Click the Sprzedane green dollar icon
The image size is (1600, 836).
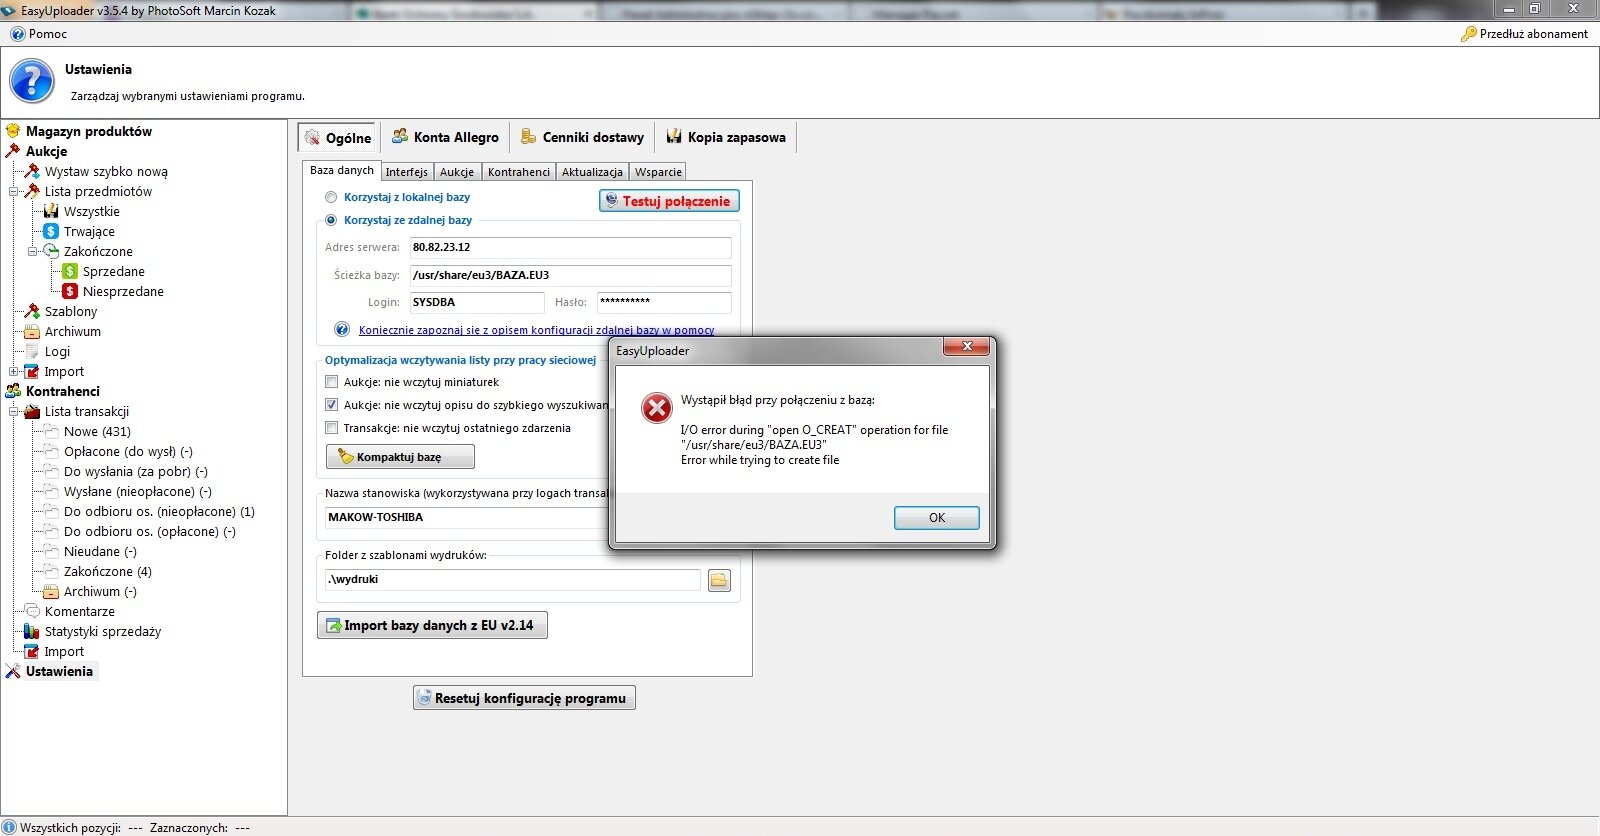[x=70, y=271]
